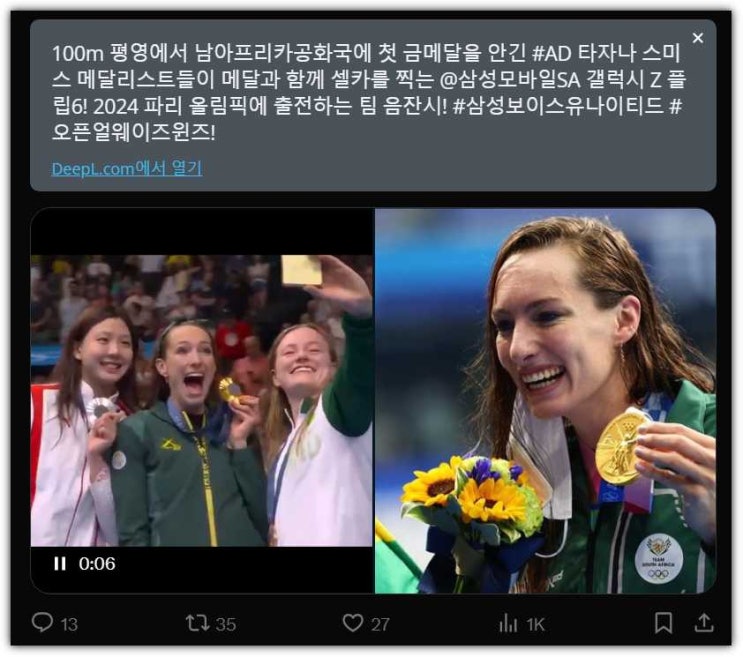Open the swimmer with gold medal photo

pyautogui.click(x=545, y=401)
